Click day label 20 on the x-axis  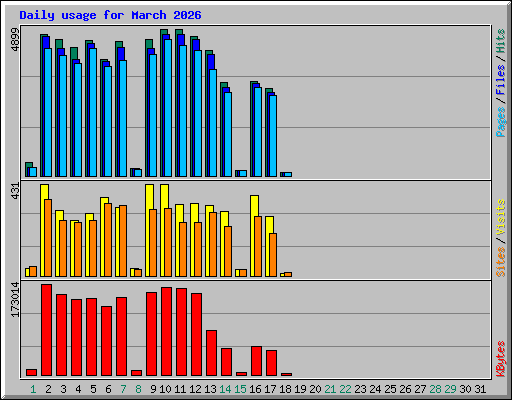[315, 389]
